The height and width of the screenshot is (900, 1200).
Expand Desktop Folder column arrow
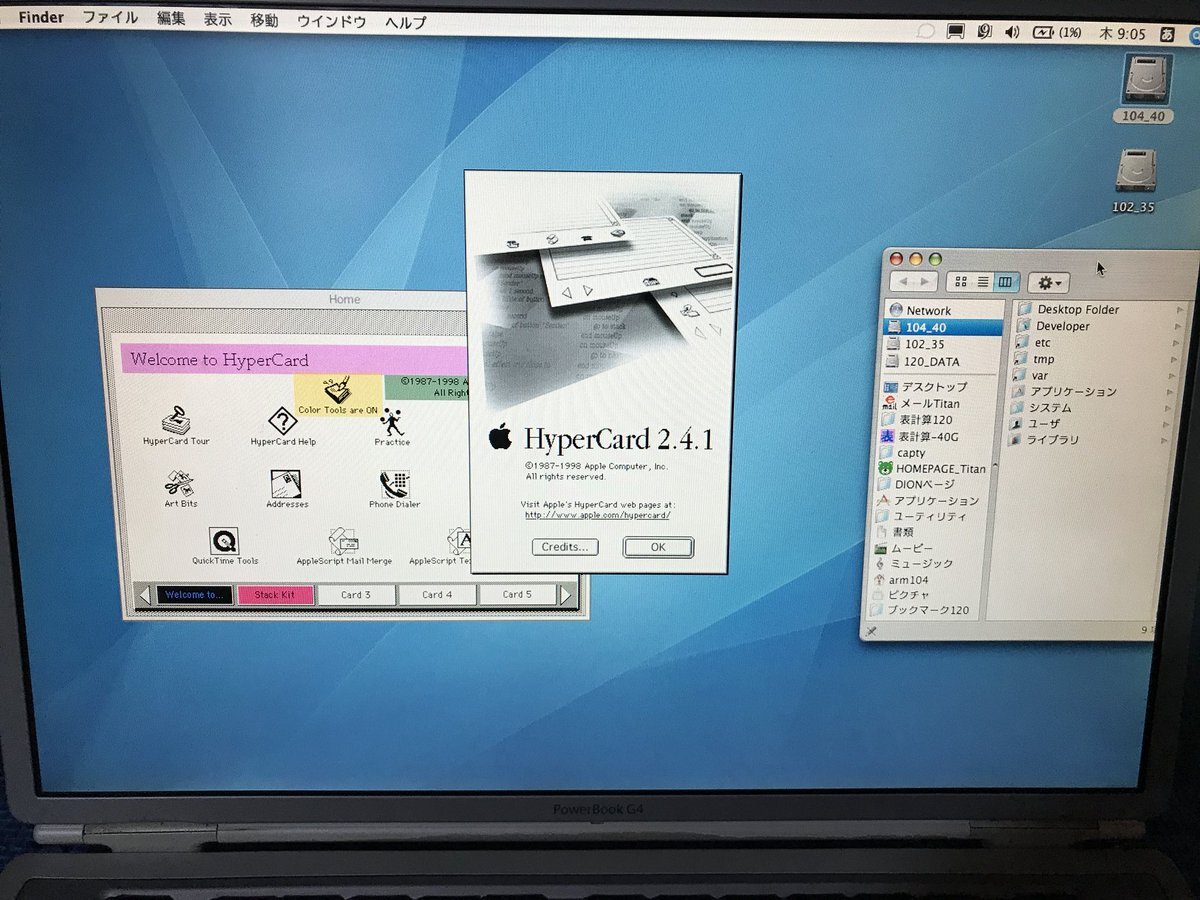point(1179,310)
